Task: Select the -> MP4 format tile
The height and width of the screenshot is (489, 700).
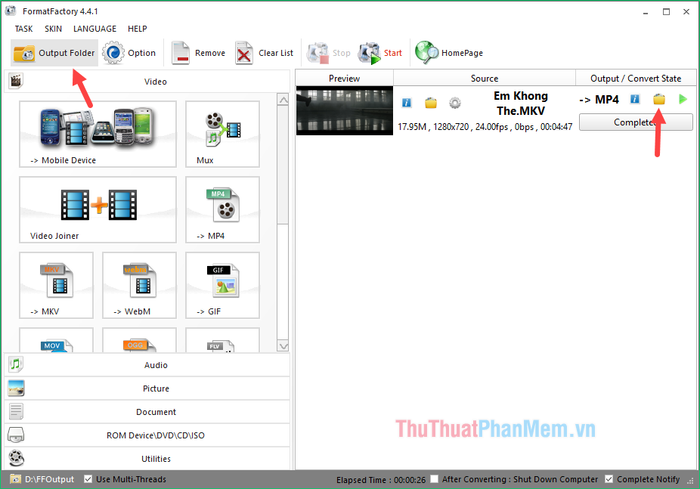Action: [x=222, y=210]
